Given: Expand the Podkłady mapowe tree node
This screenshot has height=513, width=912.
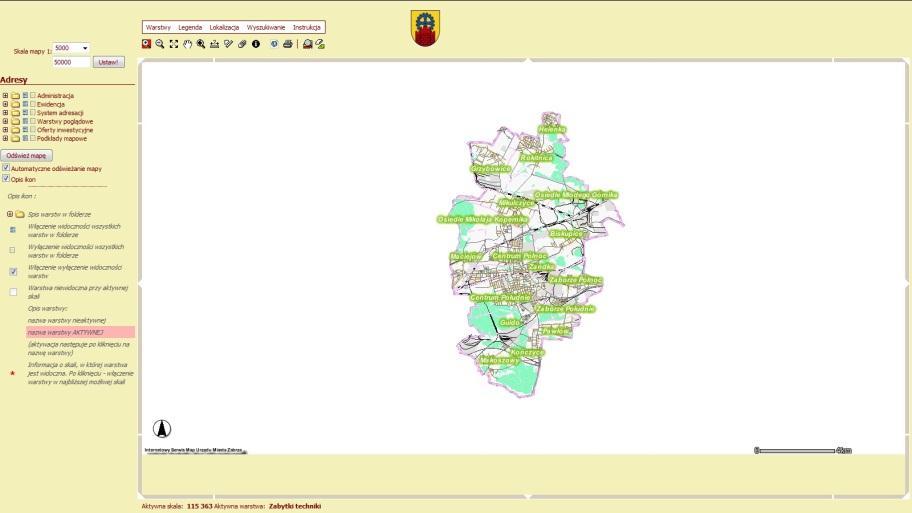Looking at the screenshot, I should (x=5, y=138).
